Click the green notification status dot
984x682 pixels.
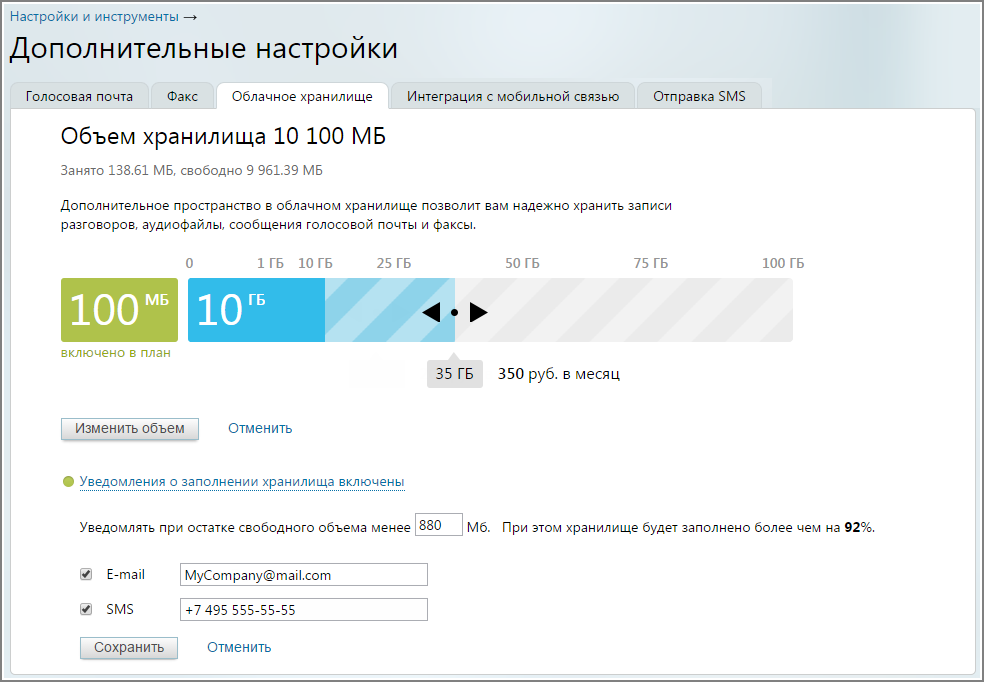[x=68, y=482]
